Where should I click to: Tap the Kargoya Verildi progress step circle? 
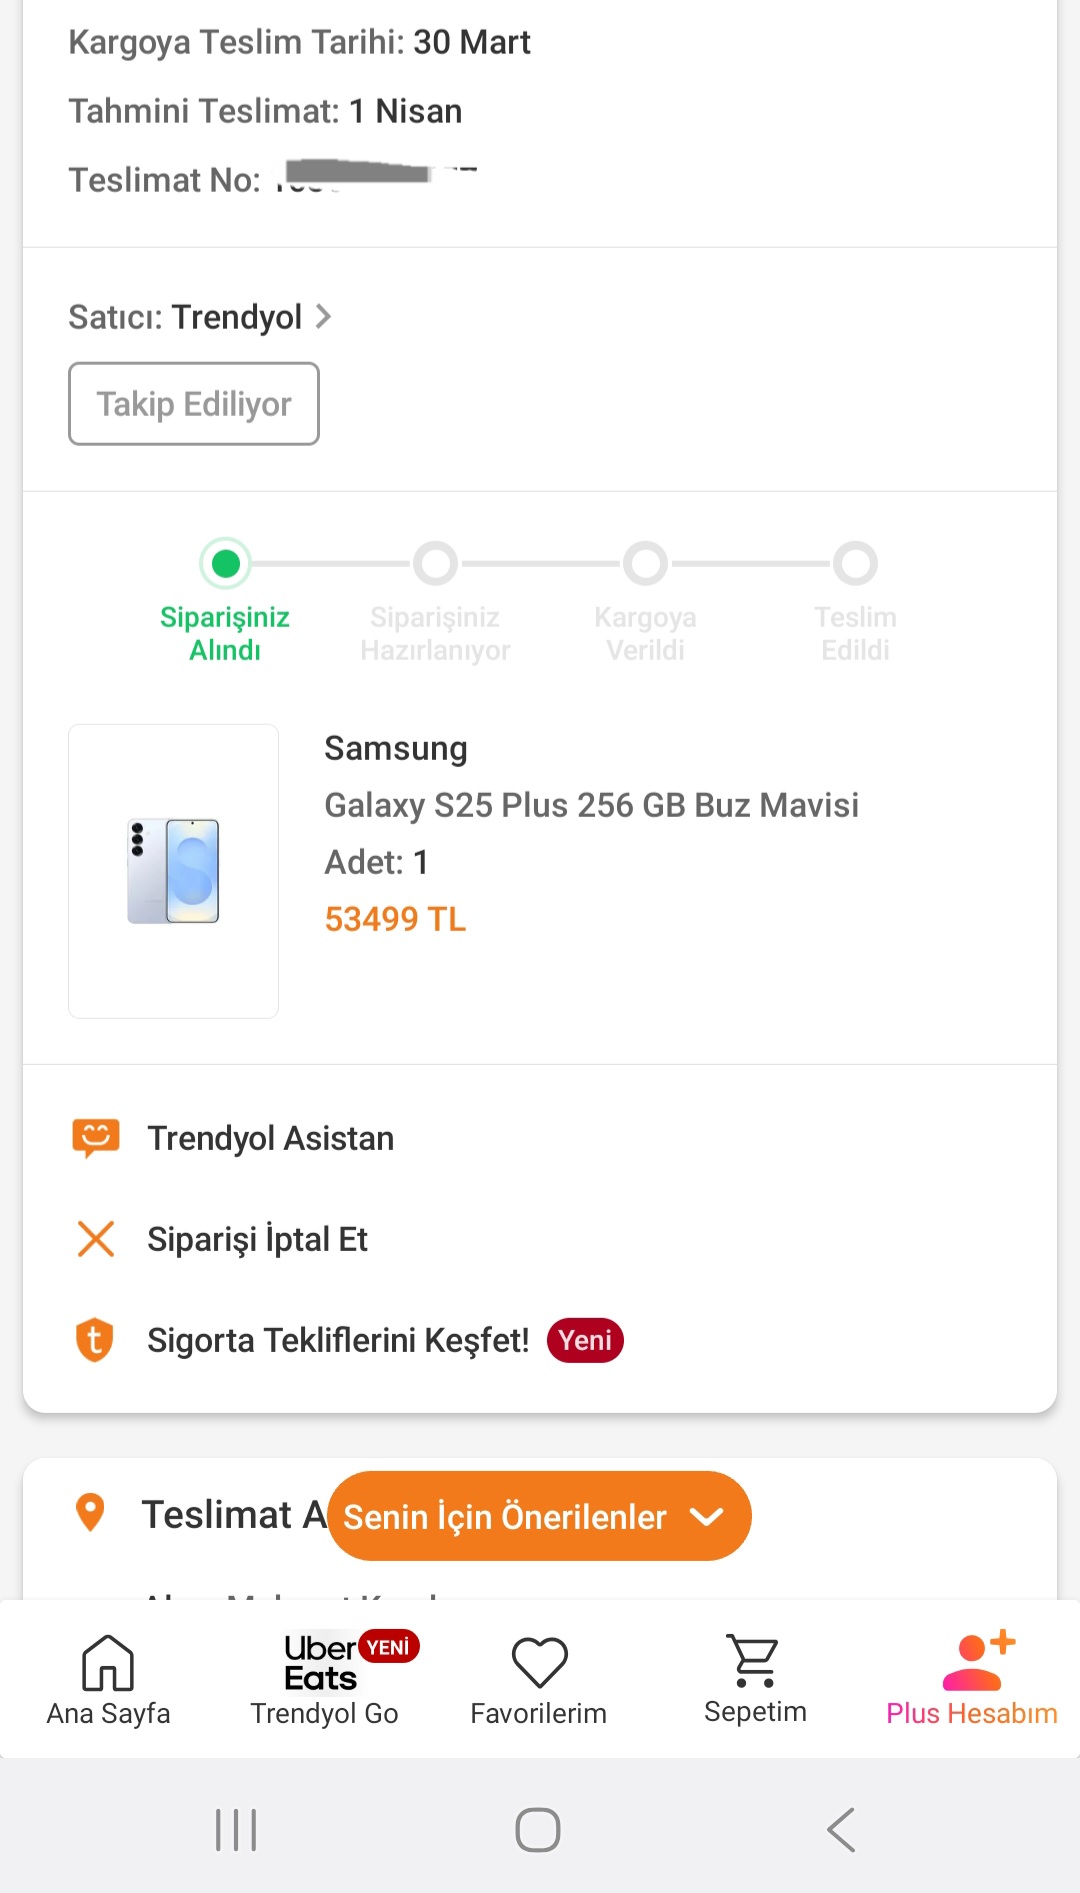click(x=646, y=564)
